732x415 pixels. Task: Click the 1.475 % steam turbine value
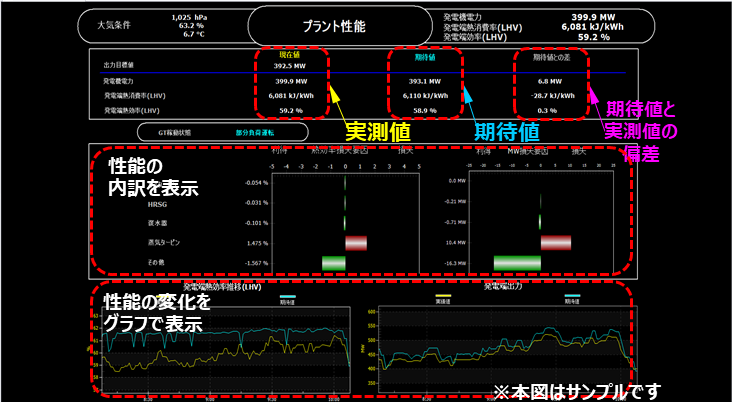(x=258, y=243)
